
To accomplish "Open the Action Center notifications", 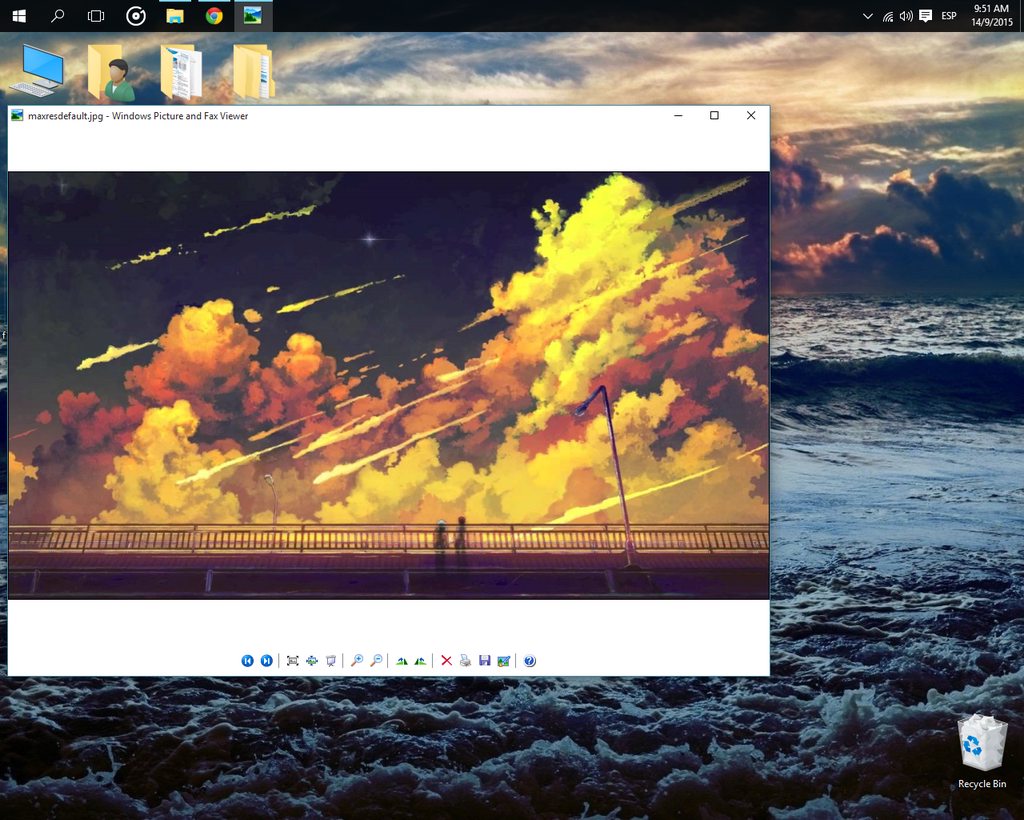I will 925,16.
